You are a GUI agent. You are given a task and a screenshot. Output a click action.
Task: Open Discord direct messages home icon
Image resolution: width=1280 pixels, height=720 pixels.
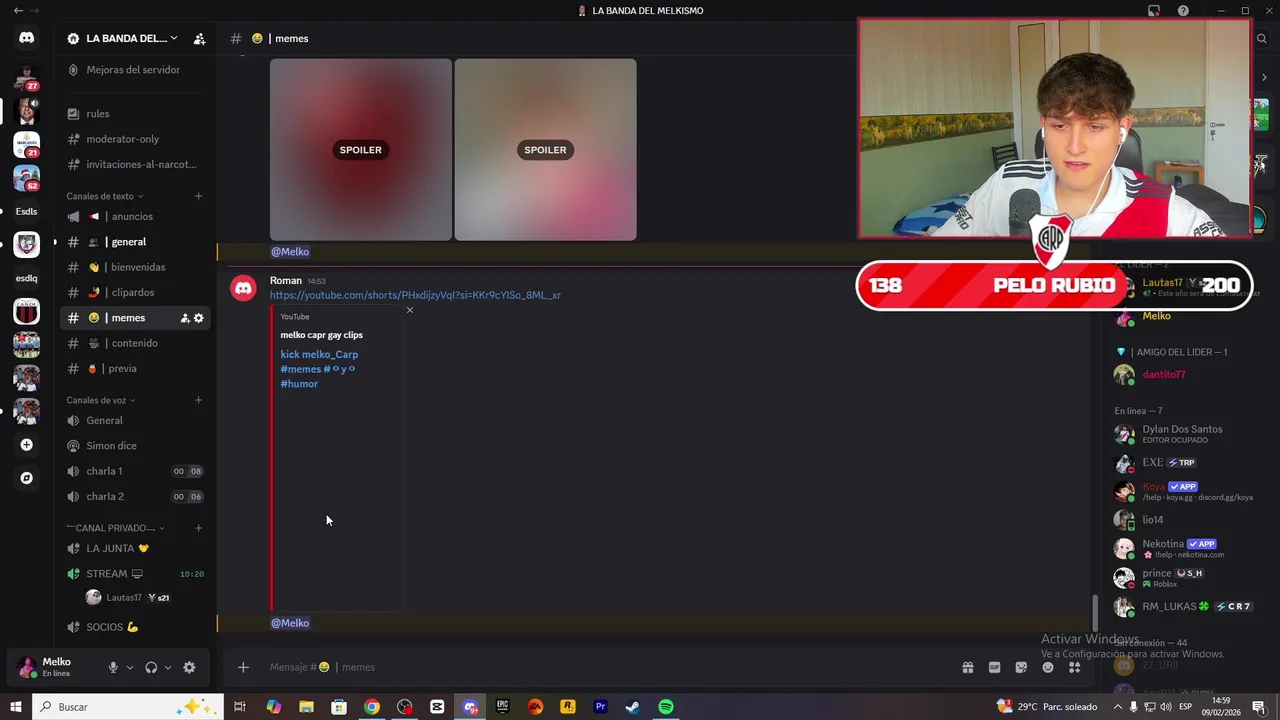pos(27,38)
